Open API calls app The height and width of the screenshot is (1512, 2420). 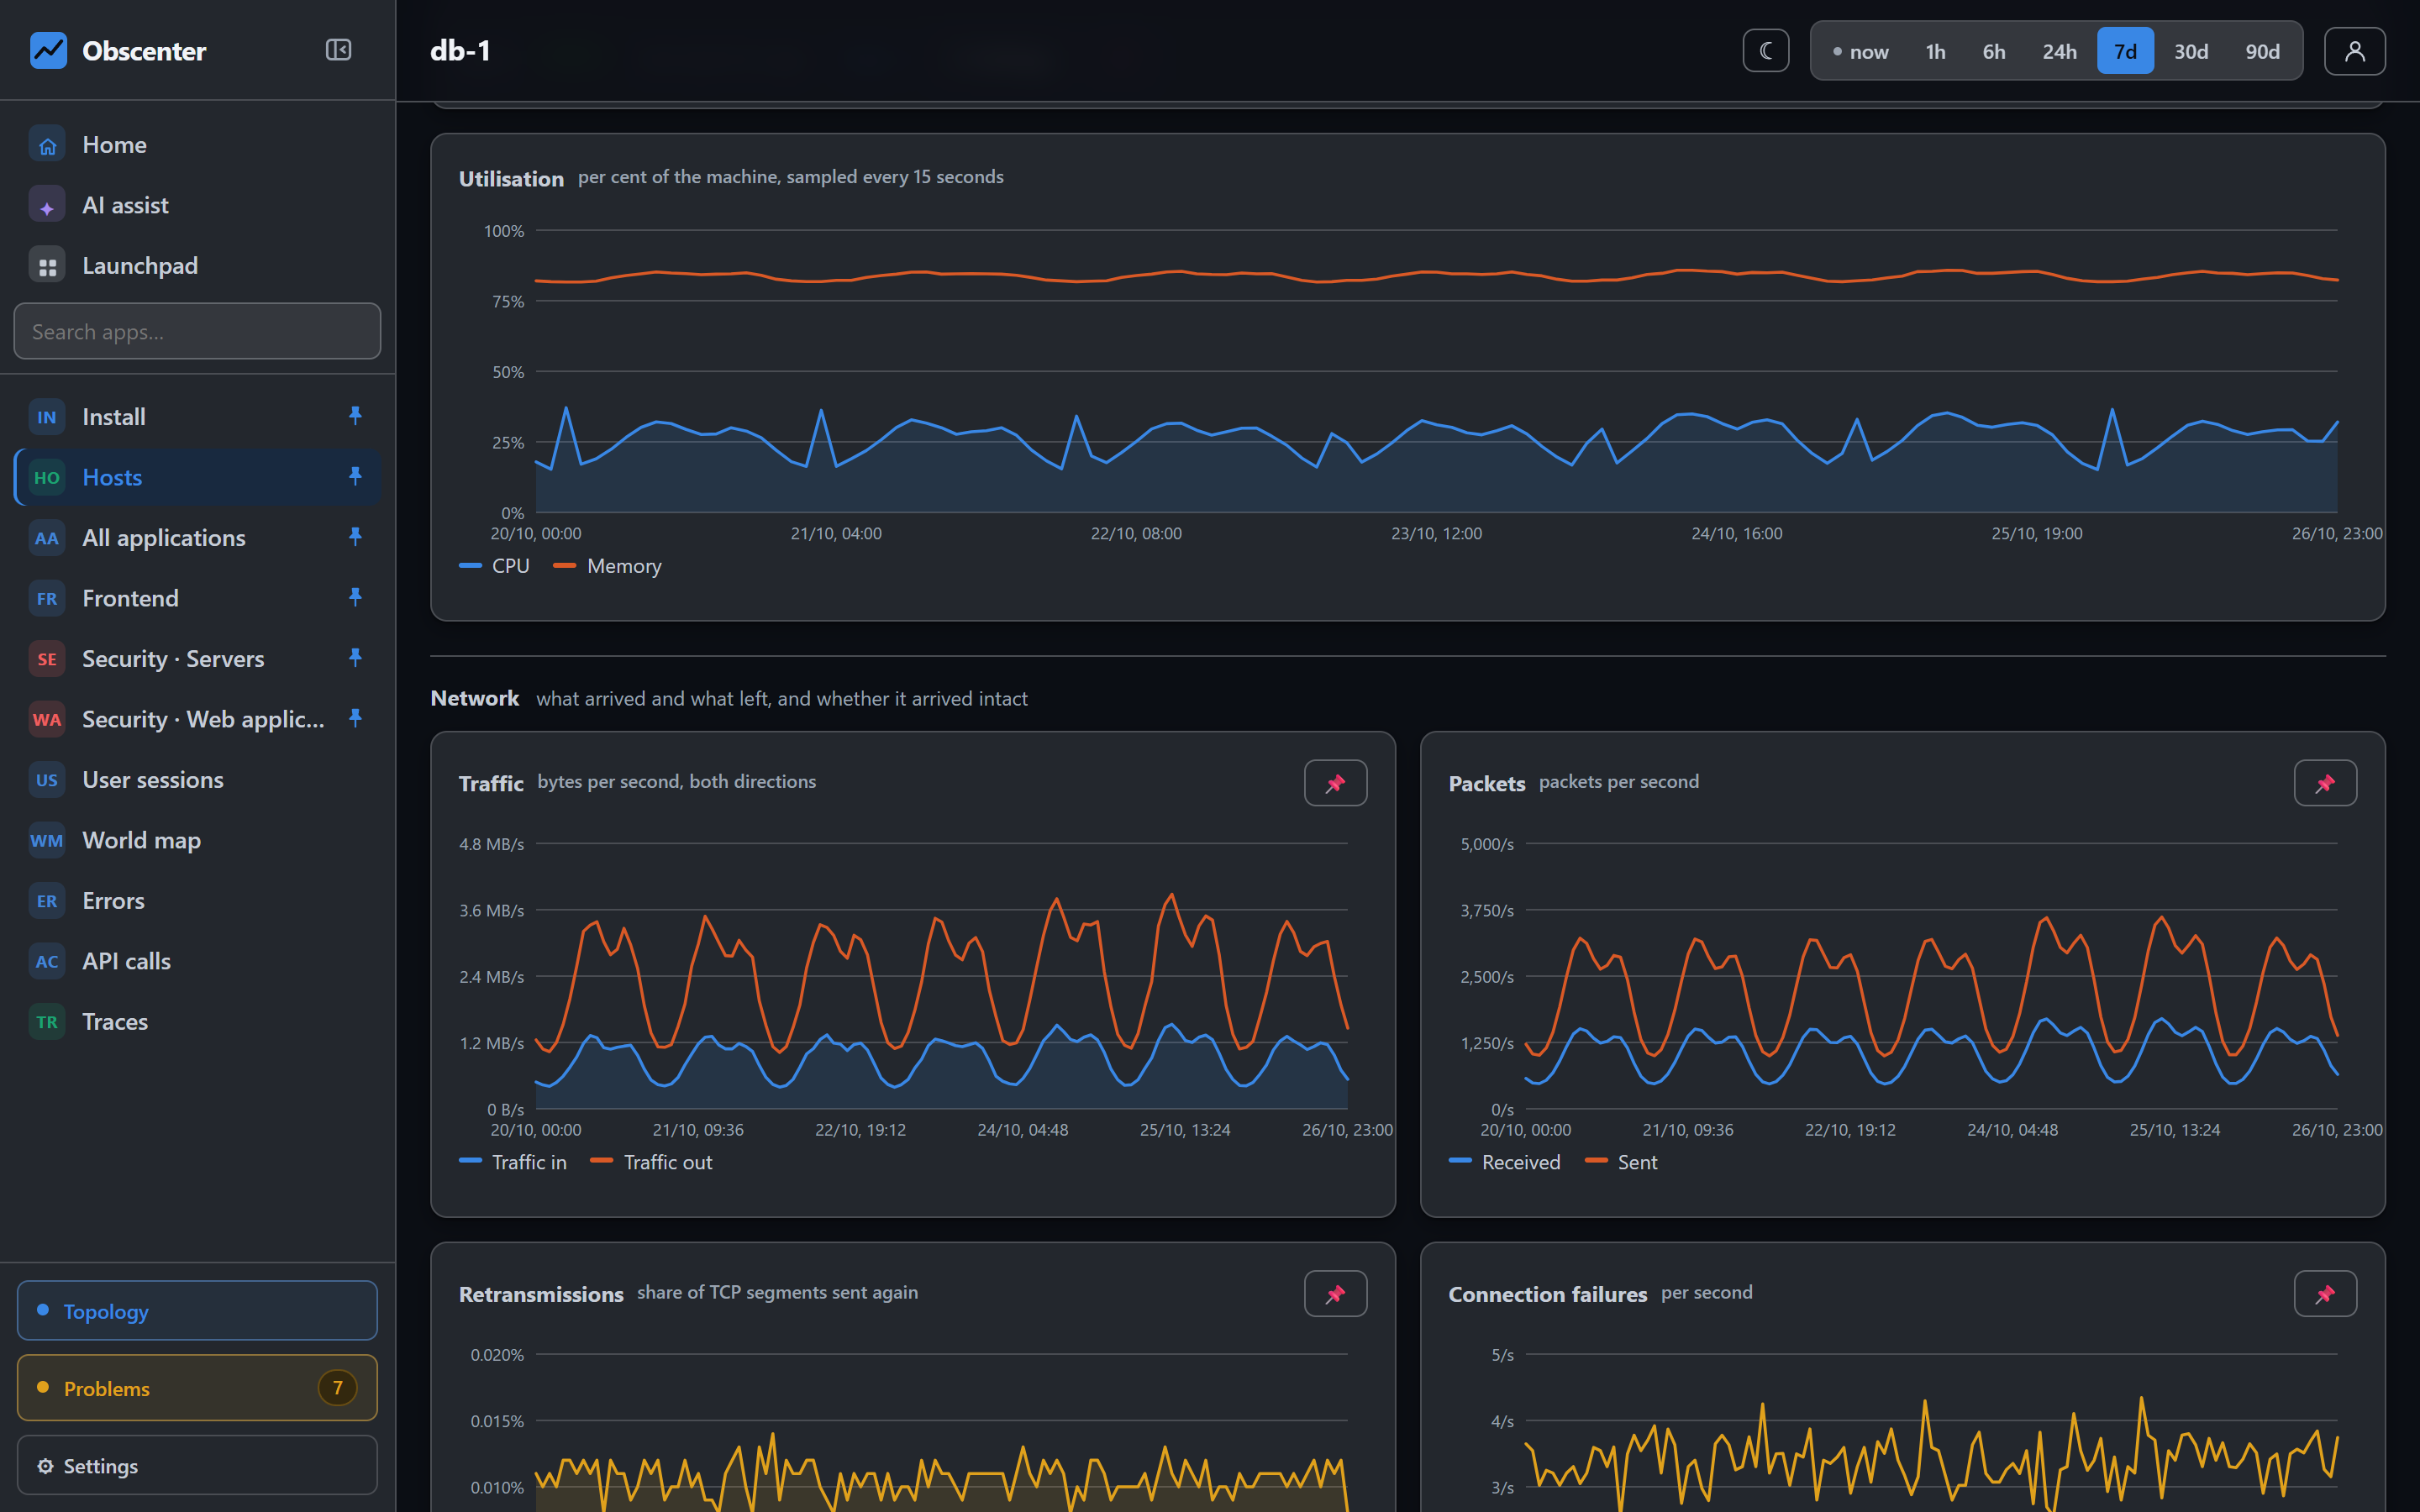point(197,961)
